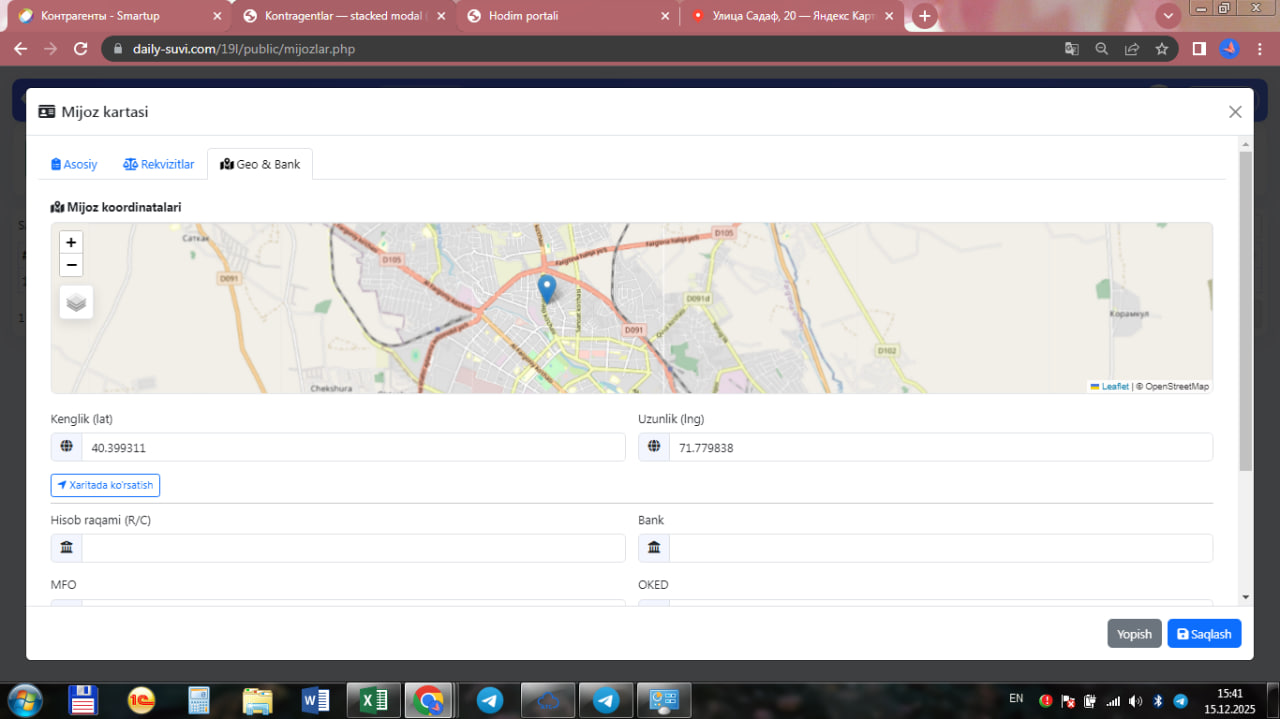The height and width of the screenshot is (719, 1280).
Task: Expand Chrome's tab search dropdown
Action: (x=1168, y=16)
